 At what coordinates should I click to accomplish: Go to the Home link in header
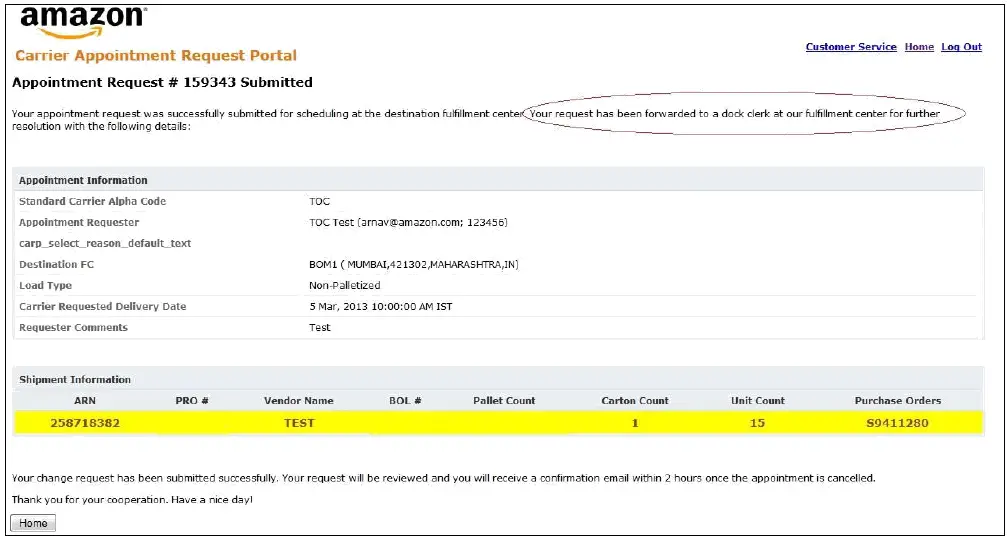click(x=919, y=47)
